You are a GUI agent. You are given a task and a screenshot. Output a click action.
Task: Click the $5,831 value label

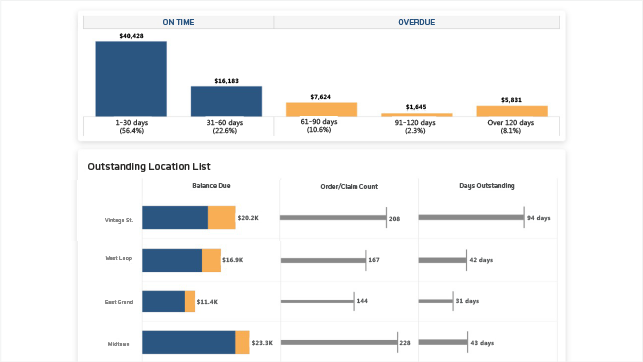[x=511, y=100]
